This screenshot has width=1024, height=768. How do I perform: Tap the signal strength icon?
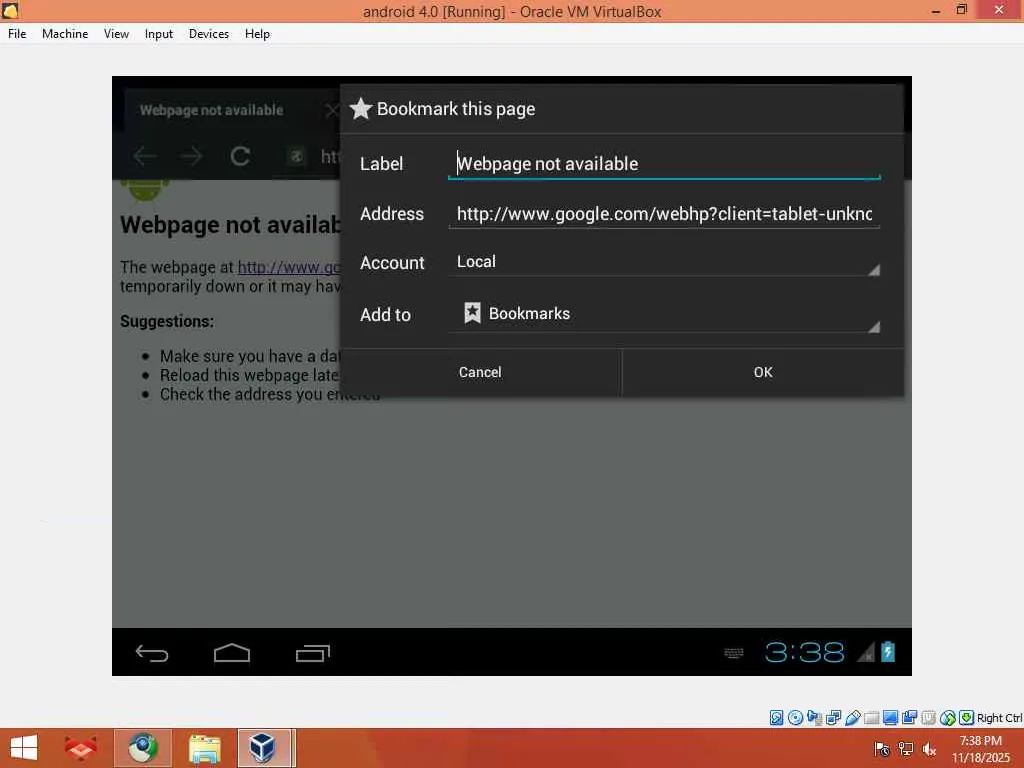click(866, 652)
